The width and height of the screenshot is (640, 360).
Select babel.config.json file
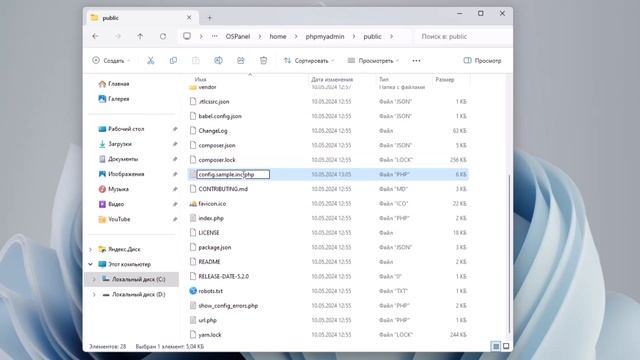pyautogui.click(x=220, y=116)
